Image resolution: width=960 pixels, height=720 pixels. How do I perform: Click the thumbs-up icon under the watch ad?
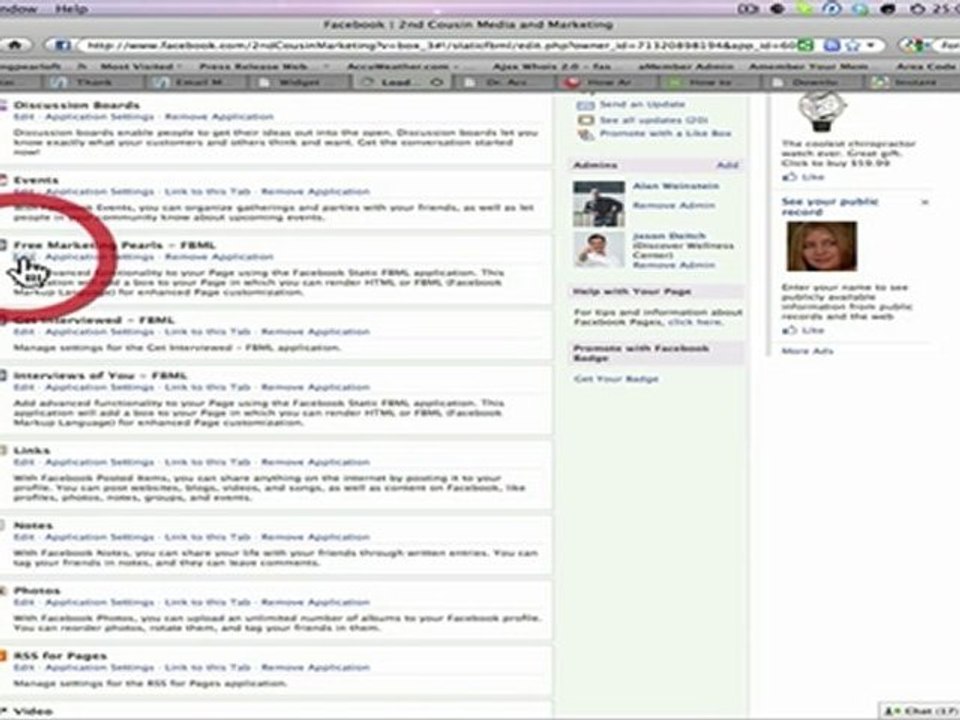pos(789,177)
